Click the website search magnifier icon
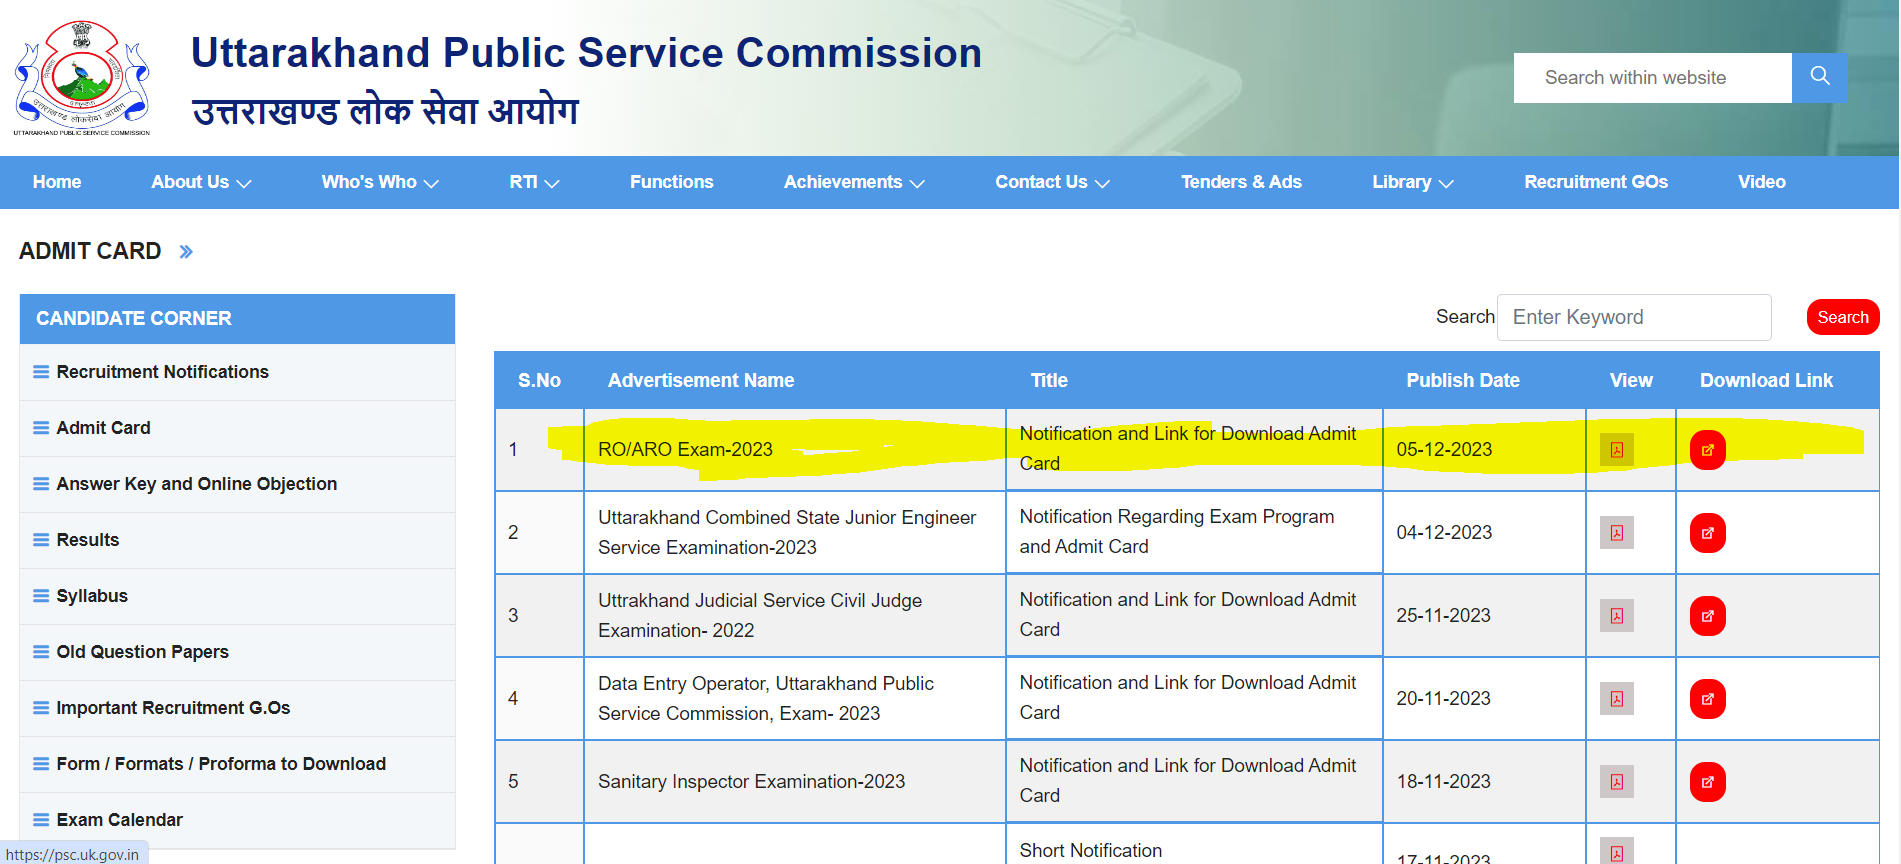The width and height of the screenshot is (1901, 864). pyautogui.click(x=1819, y=77)
